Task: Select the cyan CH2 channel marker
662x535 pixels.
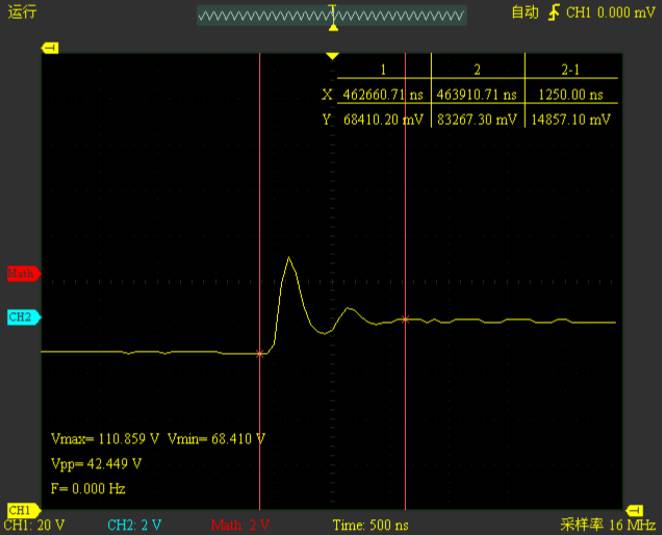Action: tap(21, 317)
